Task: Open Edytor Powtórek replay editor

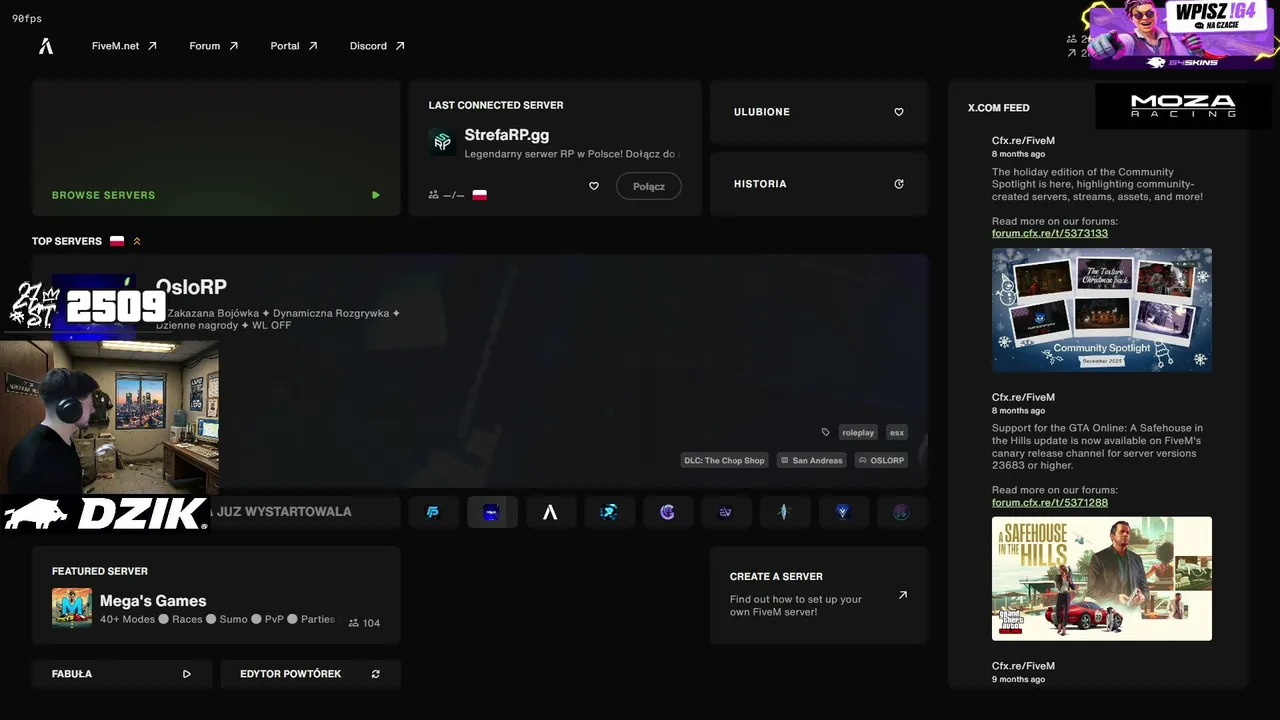Action: click(311, 674)
